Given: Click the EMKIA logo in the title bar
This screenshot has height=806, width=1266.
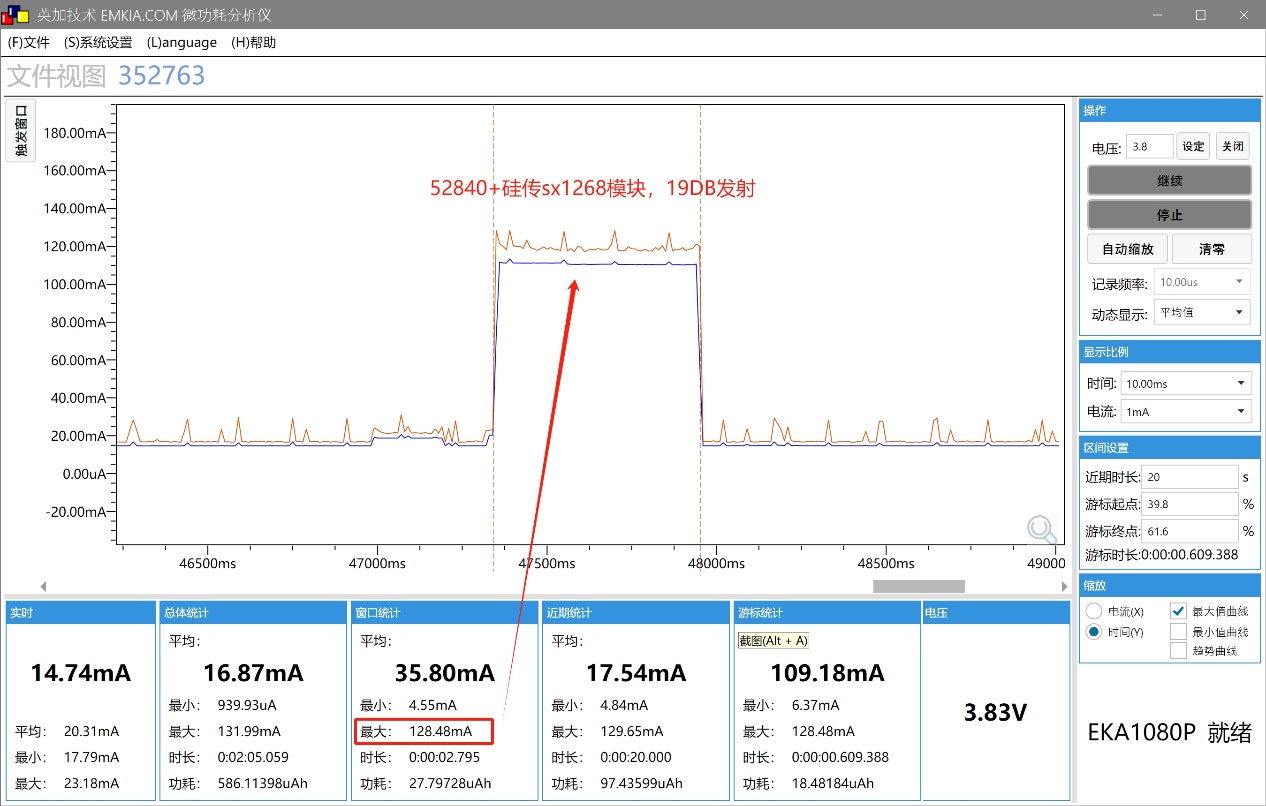Looking at the screenshot, I should 14,14.
